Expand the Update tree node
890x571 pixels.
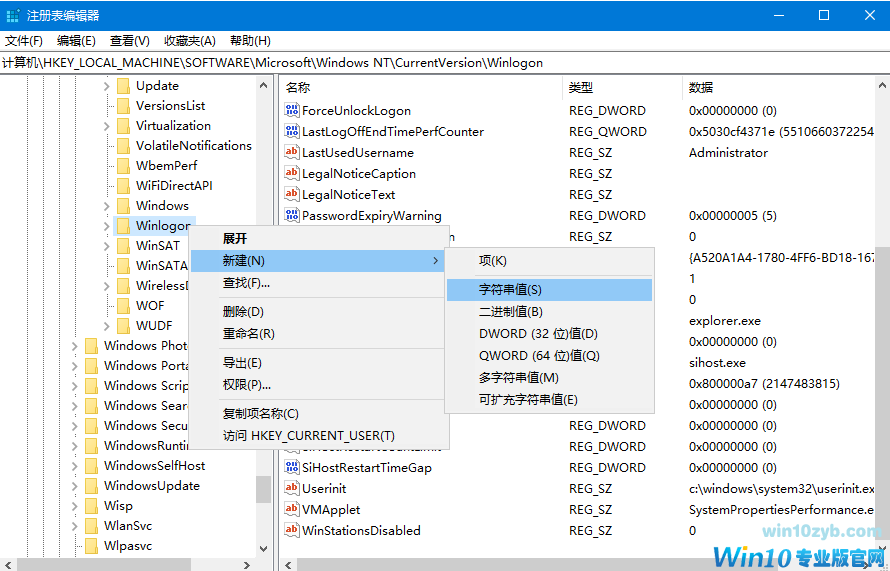click(107, 86)
